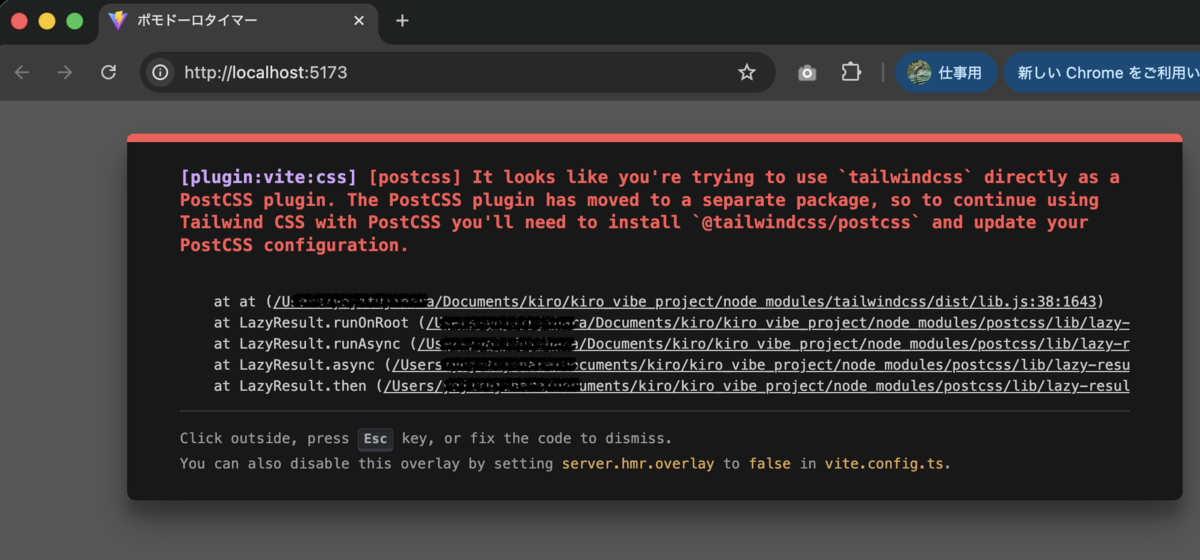
Task: Open a new tab with plus button
Action: (402, 20)
